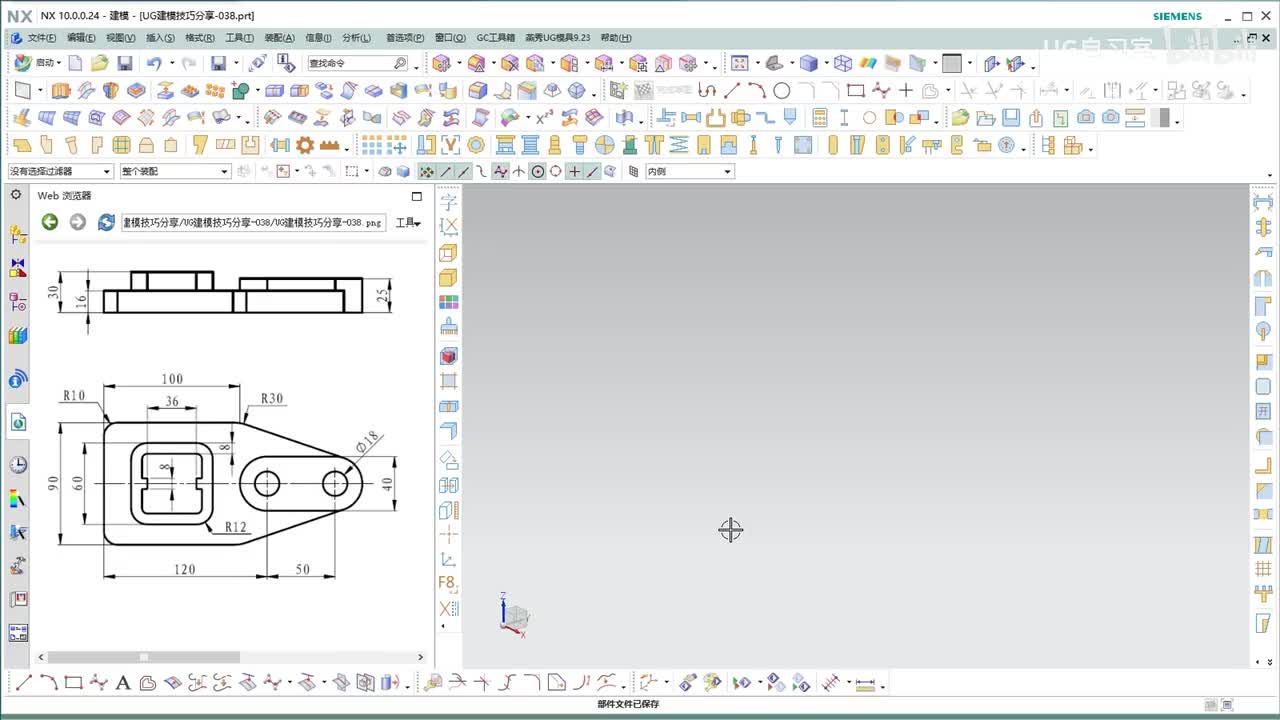Click the gear-shaped icon in the fourth toolbar row

(305, 145)
